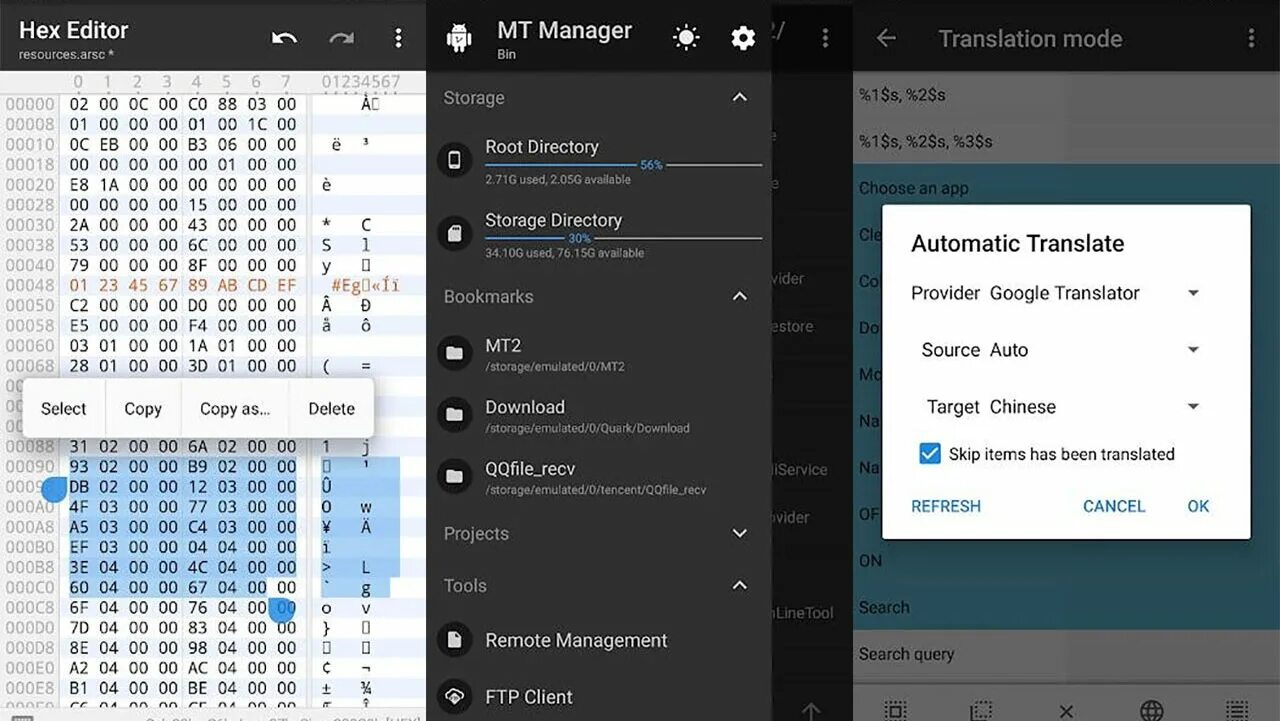Select the 'Choose an app' string row
The width and height of the screenshot is (1280, 721).
(1066, 188)
